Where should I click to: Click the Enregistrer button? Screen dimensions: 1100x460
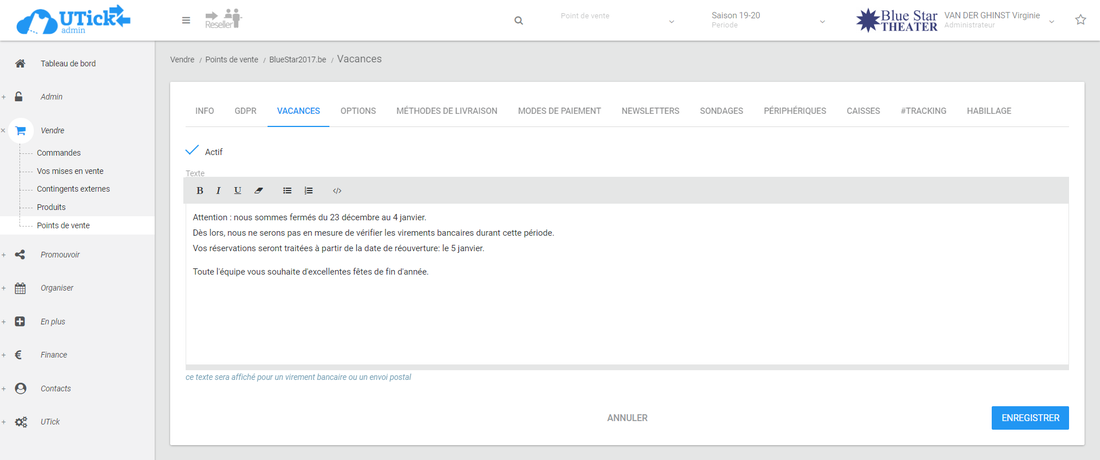1030,418
